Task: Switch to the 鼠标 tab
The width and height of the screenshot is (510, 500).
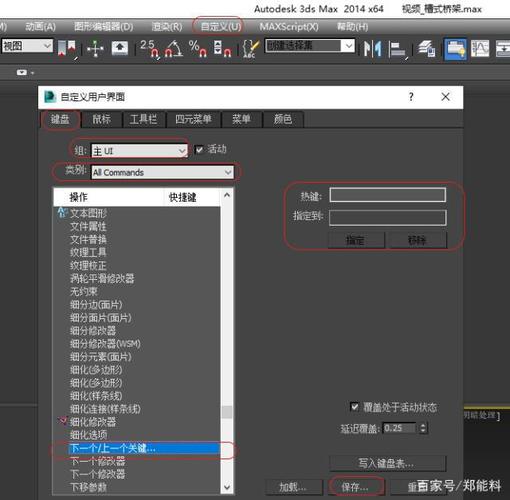Action: pos(102,119)
